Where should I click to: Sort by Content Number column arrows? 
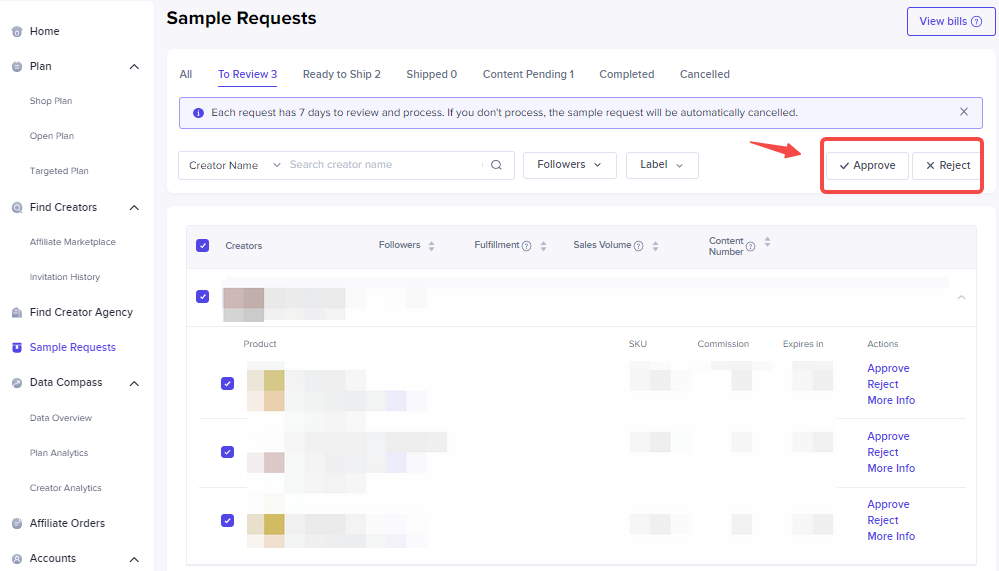pos(767,242)
